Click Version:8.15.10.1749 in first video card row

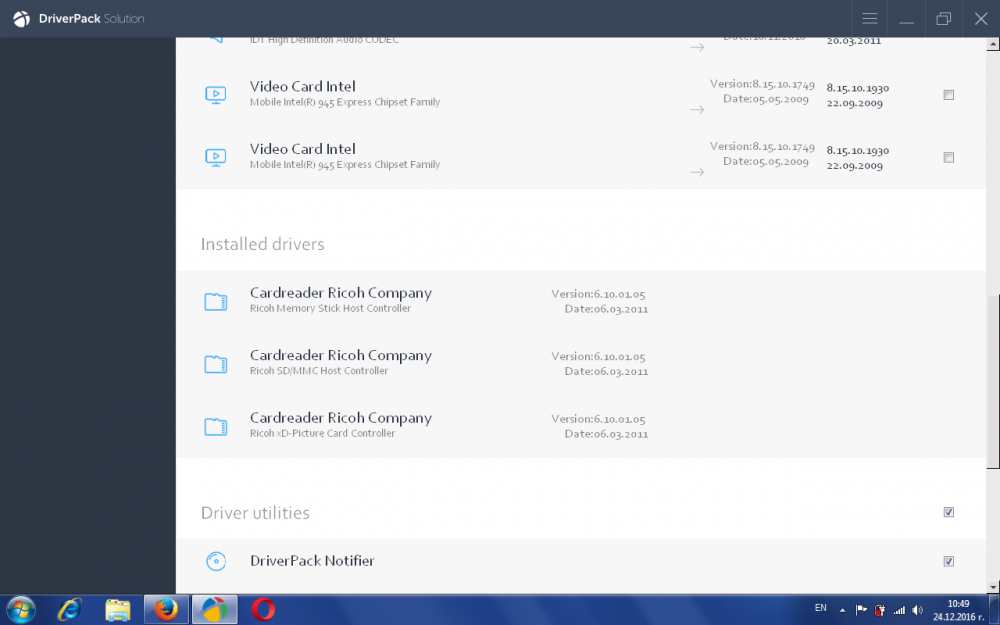(762, 84)
